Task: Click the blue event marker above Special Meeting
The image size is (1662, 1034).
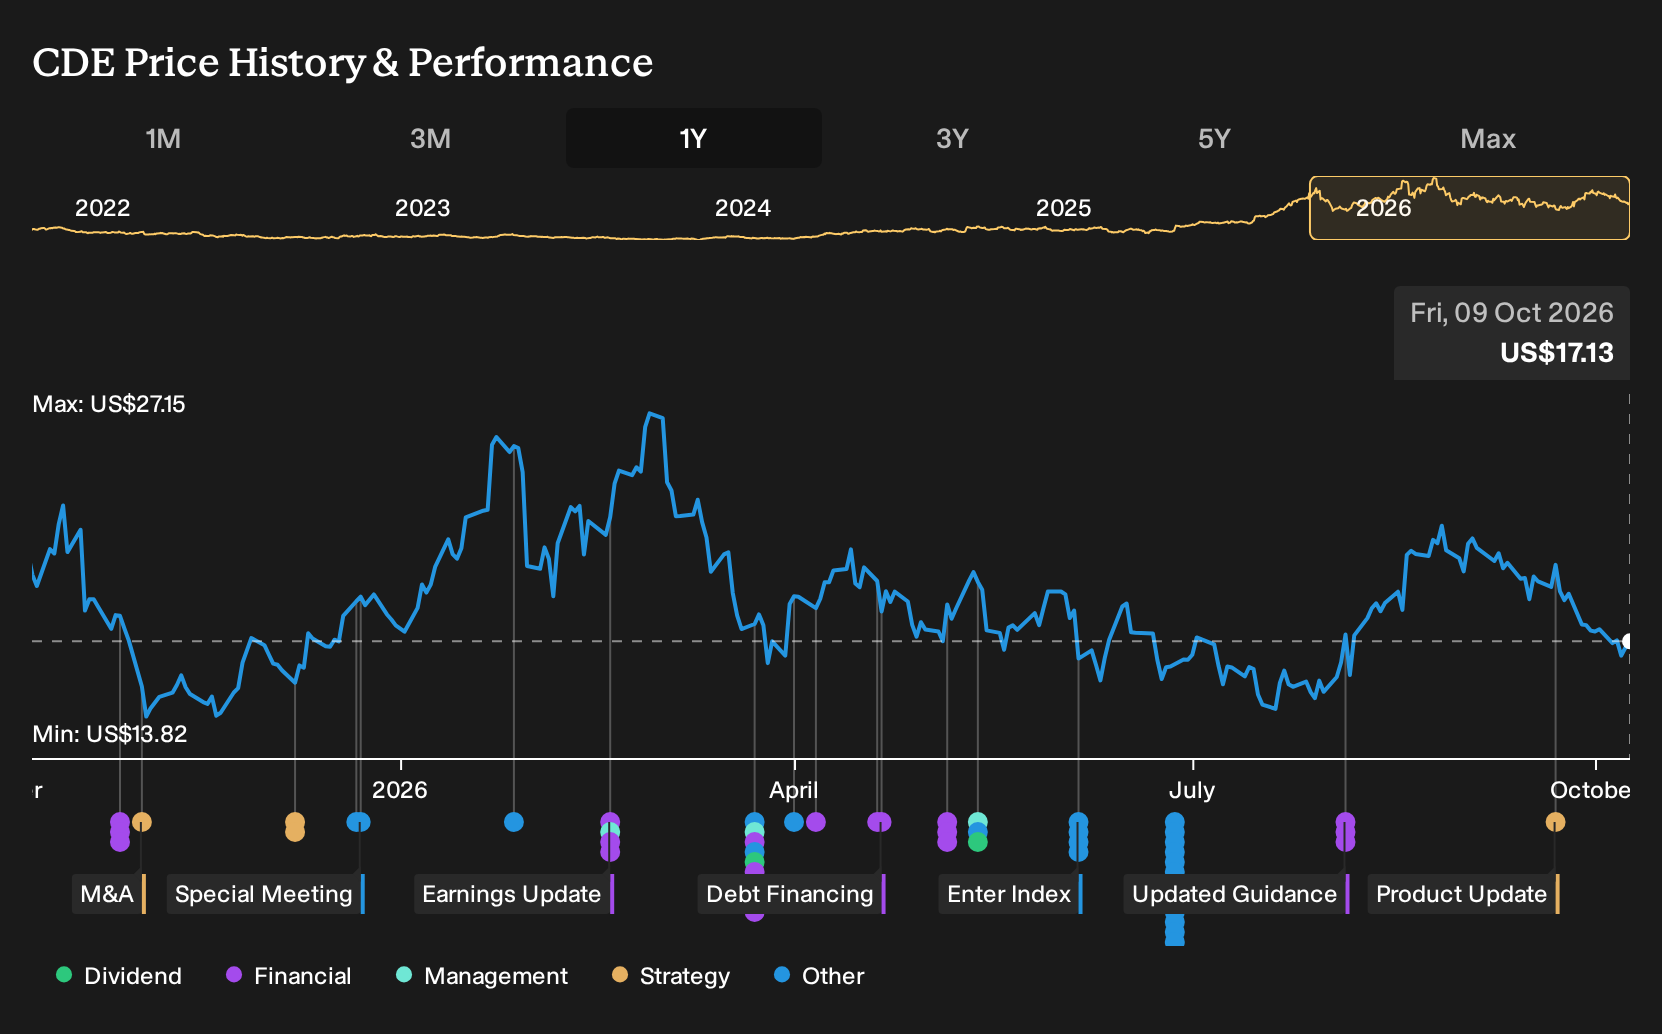Action: 358,822
